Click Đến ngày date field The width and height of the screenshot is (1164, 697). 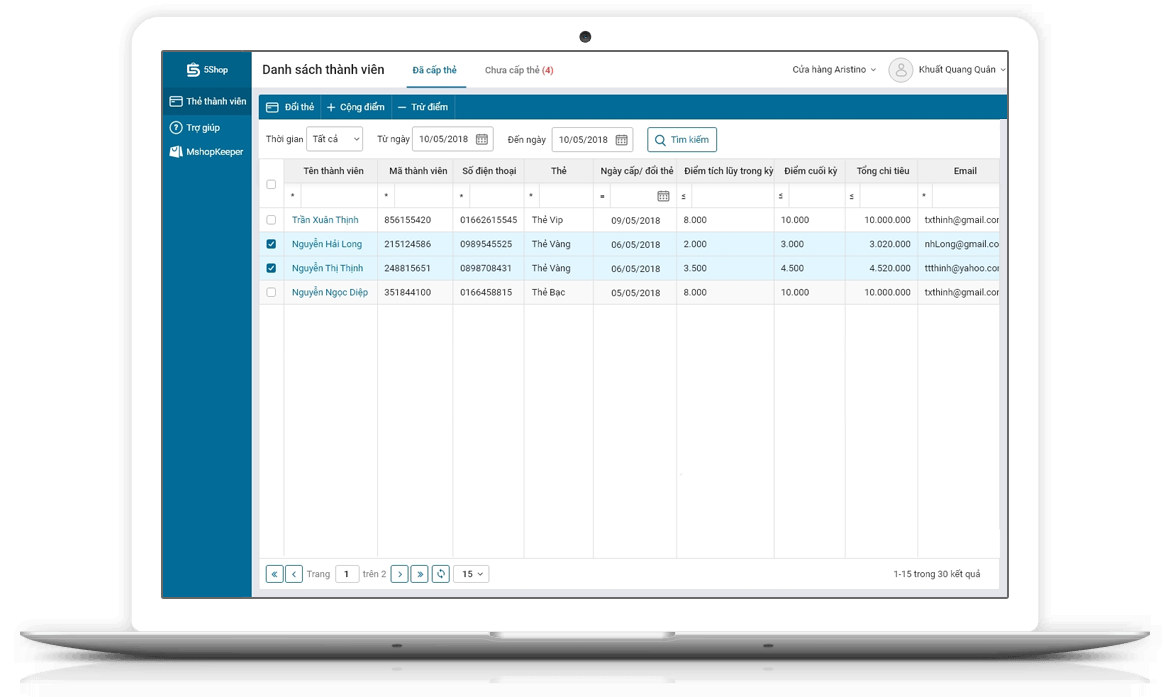[x=592, y=140]
